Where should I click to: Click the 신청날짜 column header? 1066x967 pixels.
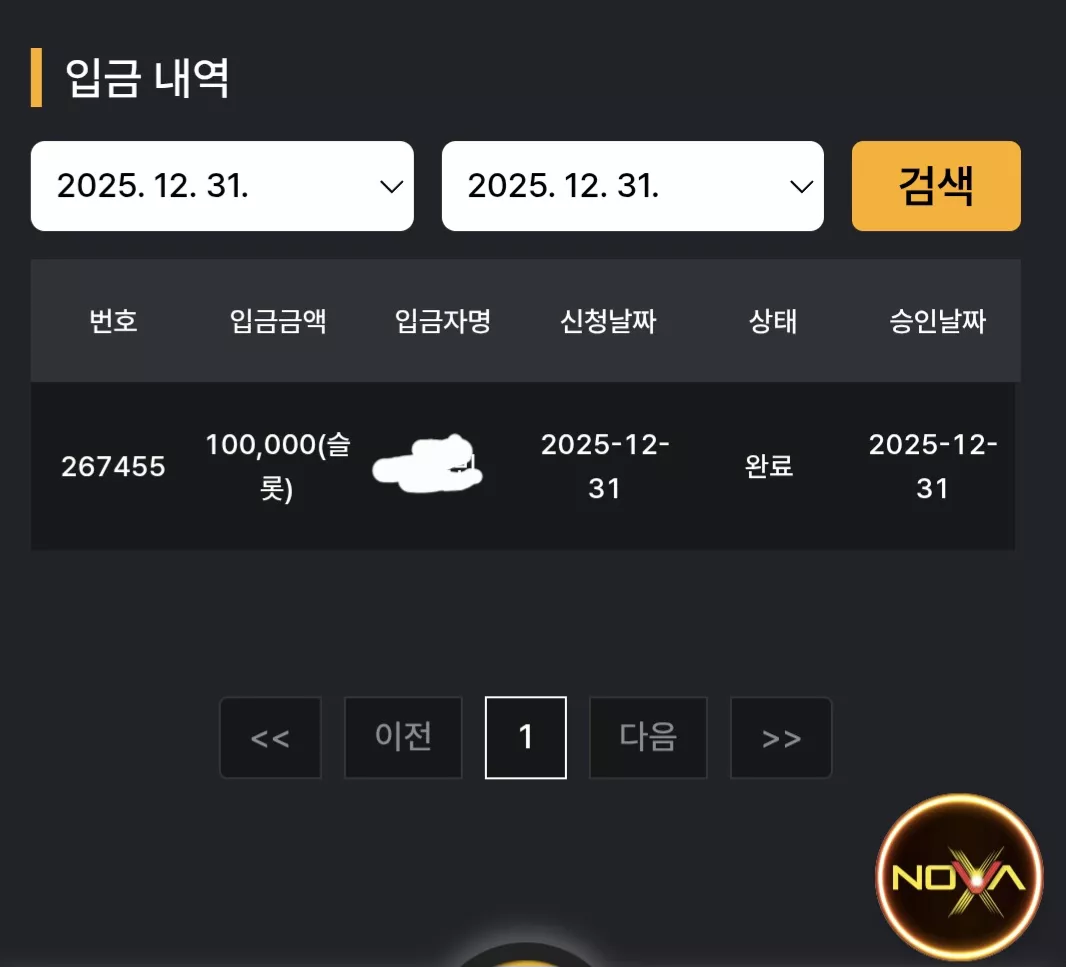coord(608,321)
